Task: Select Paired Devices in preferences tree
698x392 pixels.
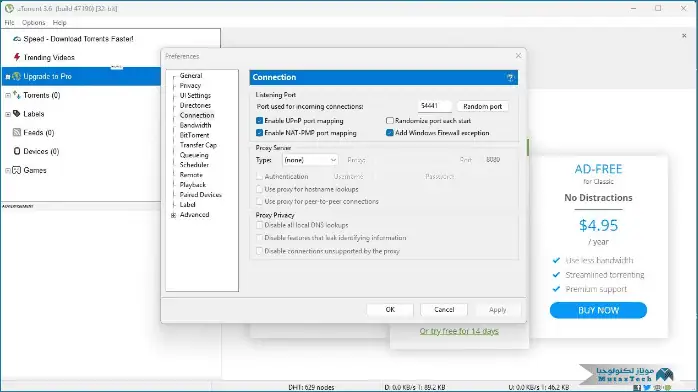Action: tap(200, 194)
